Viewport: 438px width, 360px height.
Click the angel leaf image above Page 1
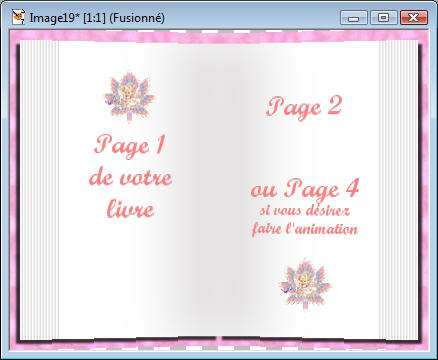point(129,97)
